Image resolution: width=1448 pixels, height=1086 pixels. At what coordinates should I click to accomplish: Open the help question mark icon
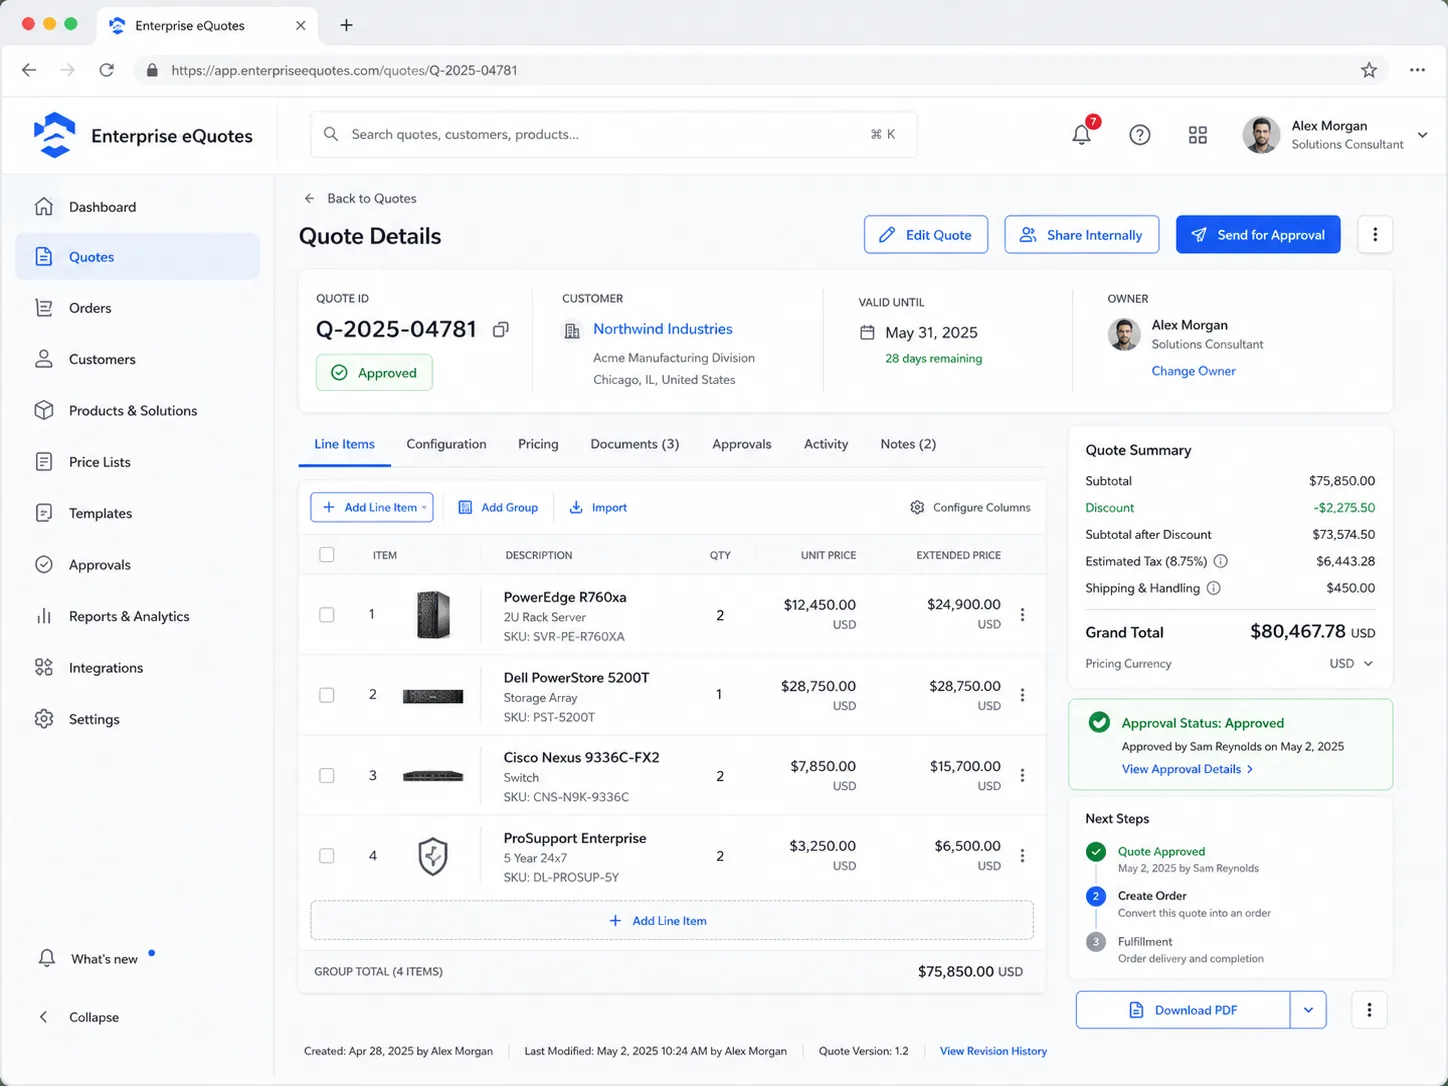tap(1140, 135)
